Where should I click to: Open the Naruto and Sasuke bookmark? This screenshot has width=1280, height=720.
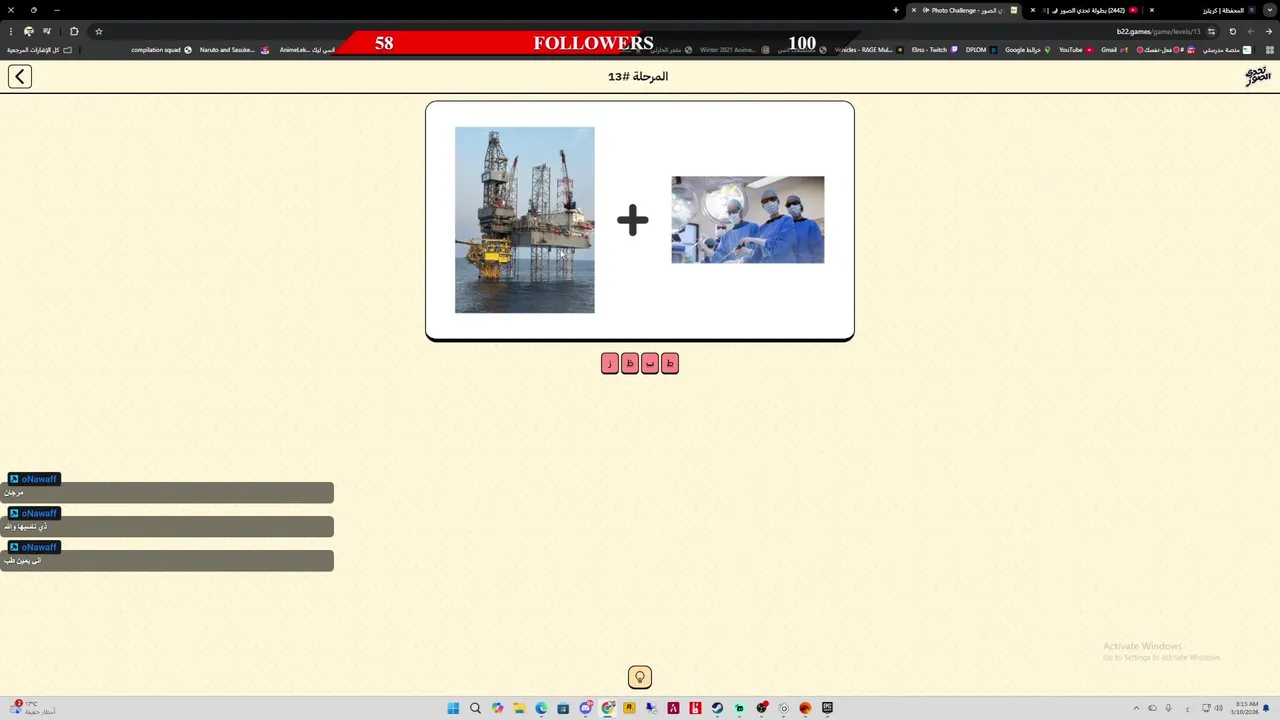coord(234,50)
